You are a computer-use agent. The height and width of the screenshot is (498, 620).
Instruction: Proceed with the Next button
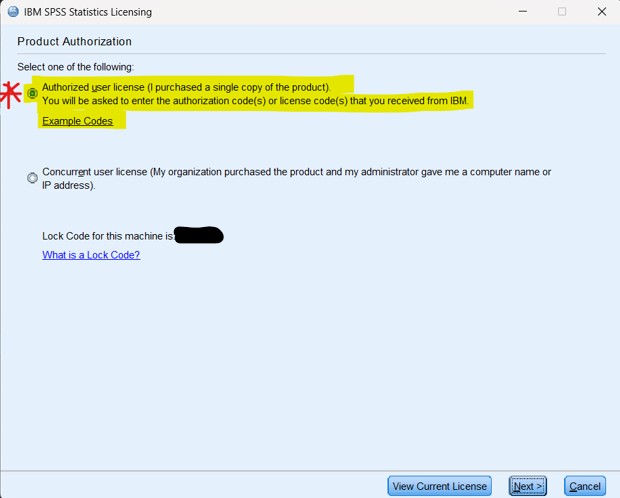pyautogui.click(x=527, y=486)
